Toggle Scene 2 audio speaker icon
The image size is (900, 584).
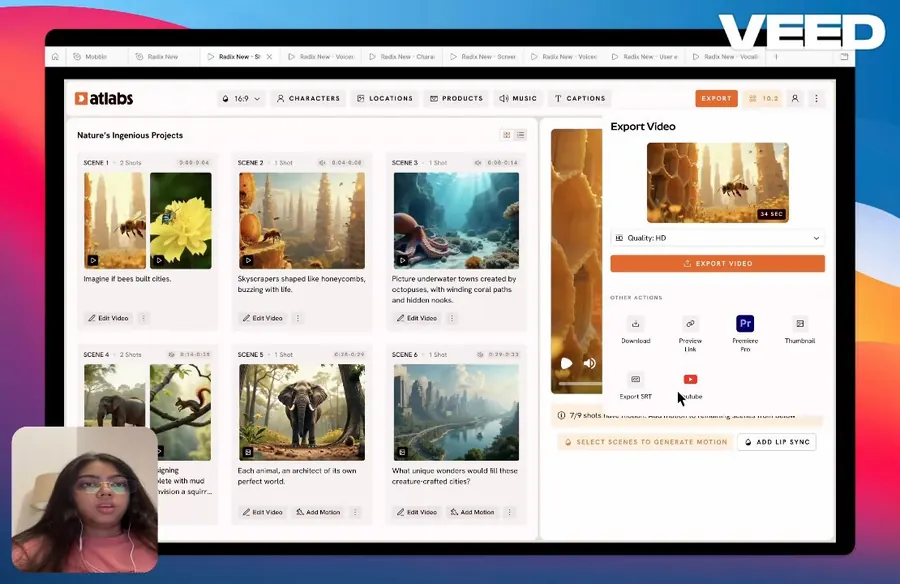pos(322,163)
